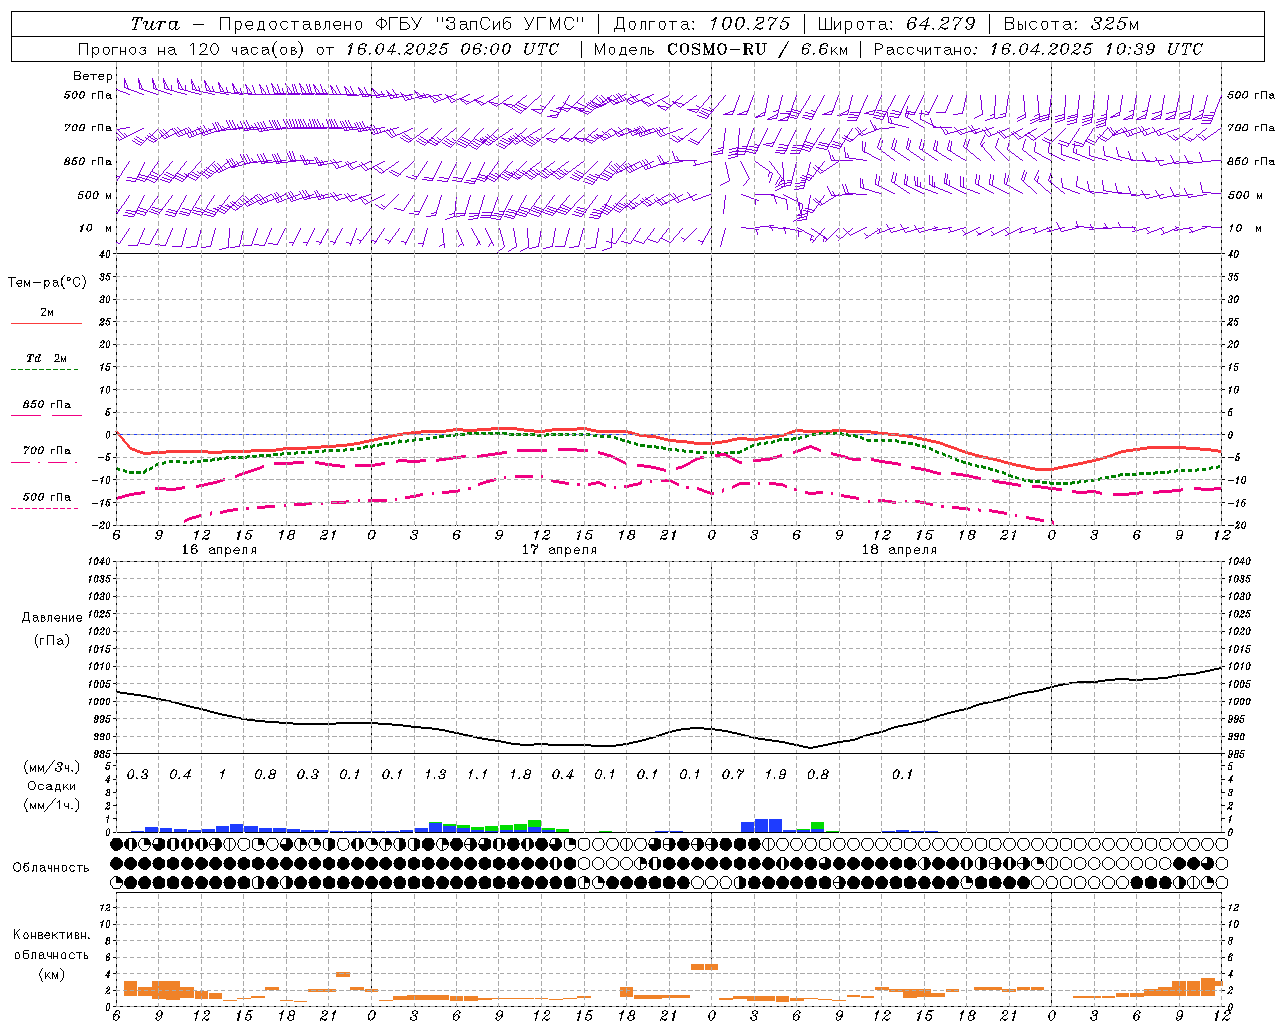This screenshot has height=1024, width=1280.
Task: Click the 18 апреля date label
Action: [x=899, y=550]
